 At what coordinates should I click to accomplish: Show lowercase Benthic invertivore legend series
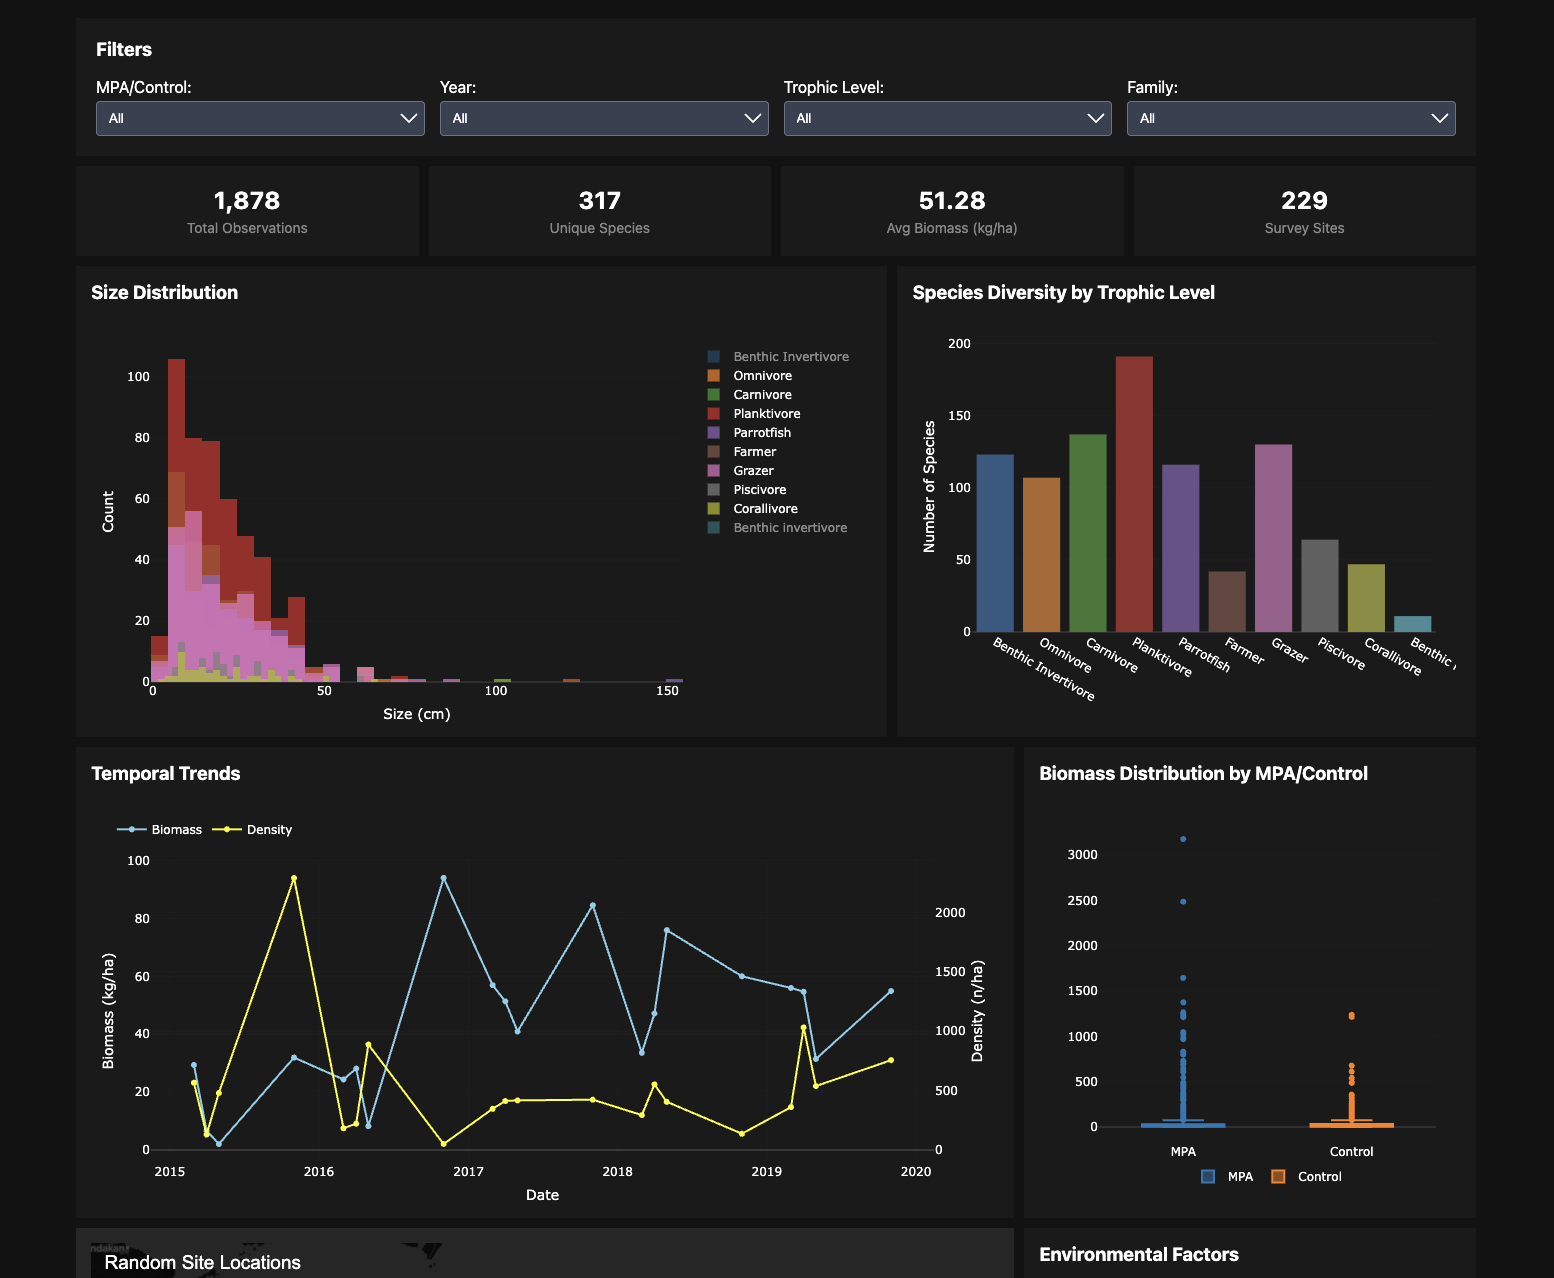[x=789, y=528]
